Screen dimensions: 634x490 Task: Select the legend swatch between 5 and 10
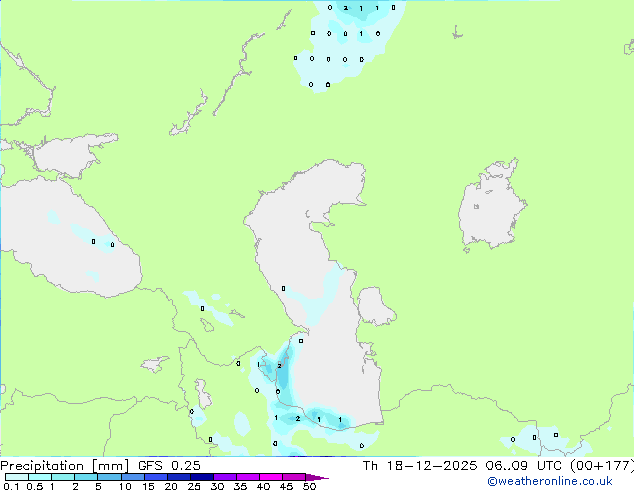[109, 477]
